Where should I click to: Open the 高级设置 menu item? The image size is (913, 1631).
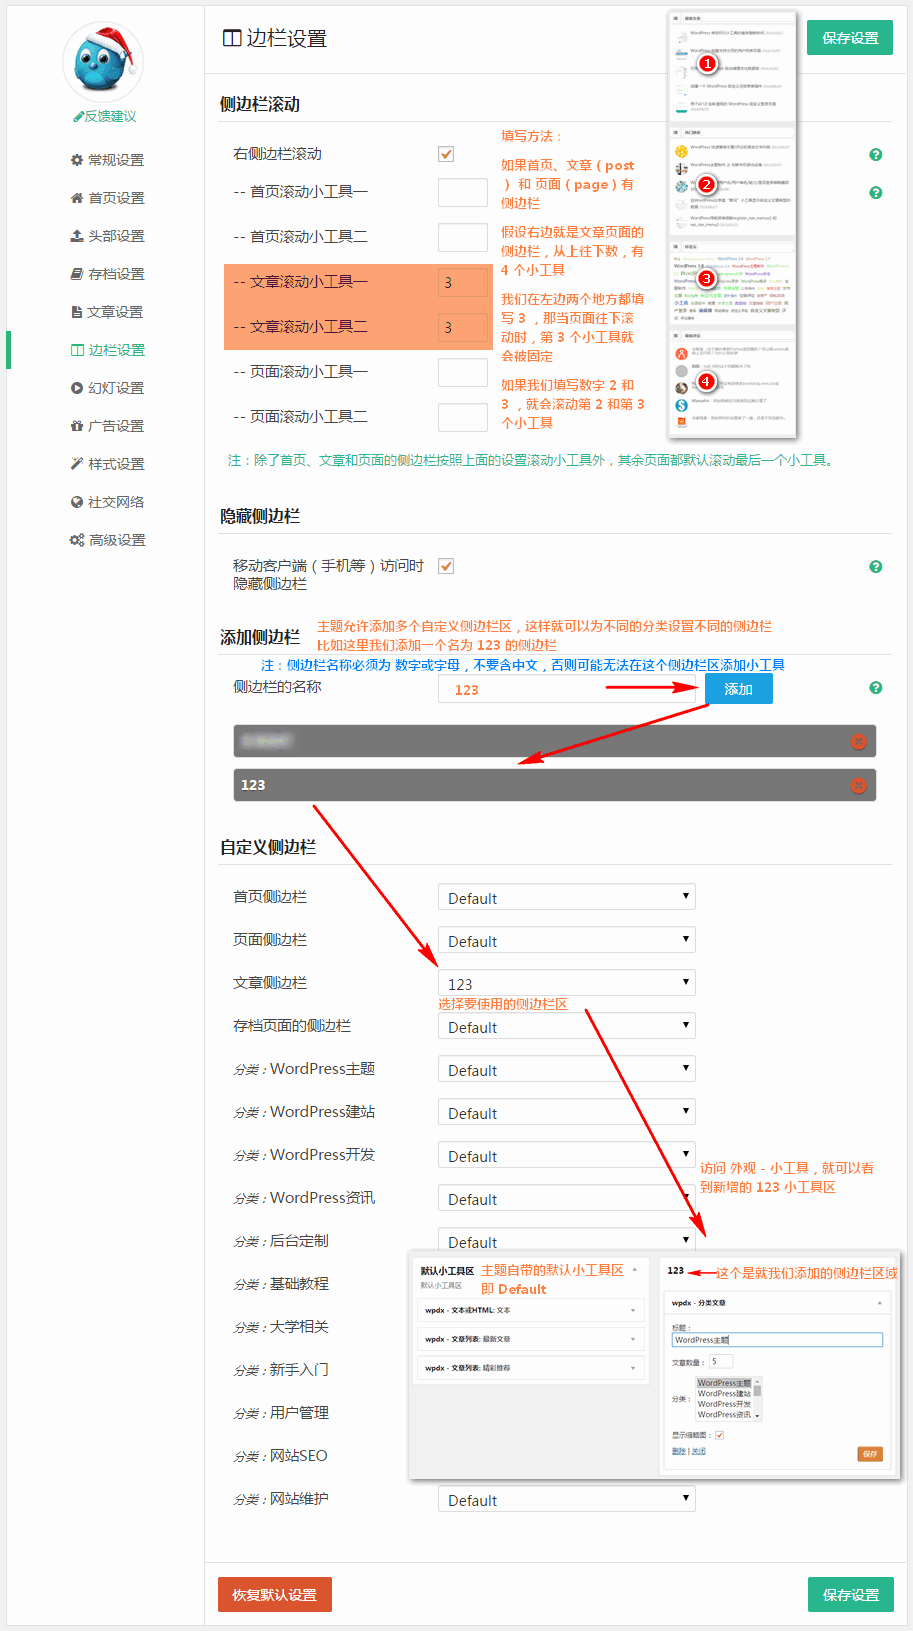tap(108, 540)
